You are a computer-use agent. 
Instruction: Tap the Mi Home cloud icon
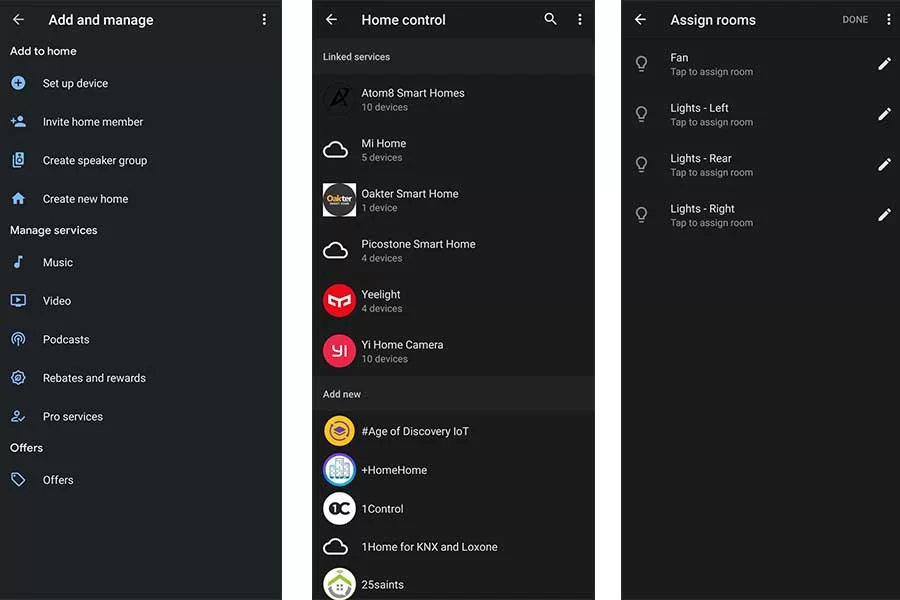(336, 150)
